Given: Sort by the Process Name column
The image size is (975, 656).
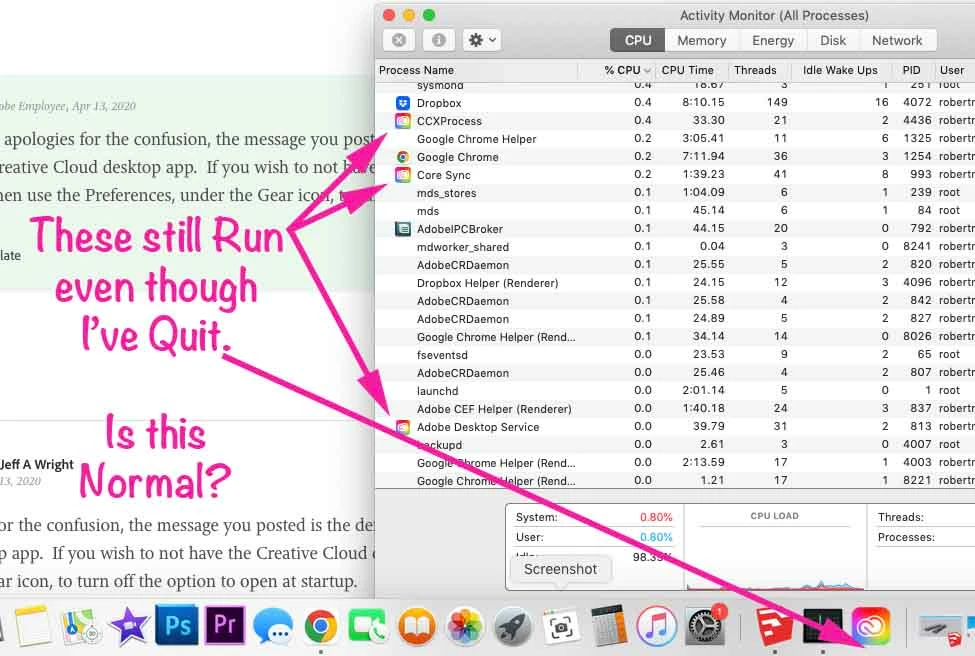Looking at the screenshot, I should (478, 70).
